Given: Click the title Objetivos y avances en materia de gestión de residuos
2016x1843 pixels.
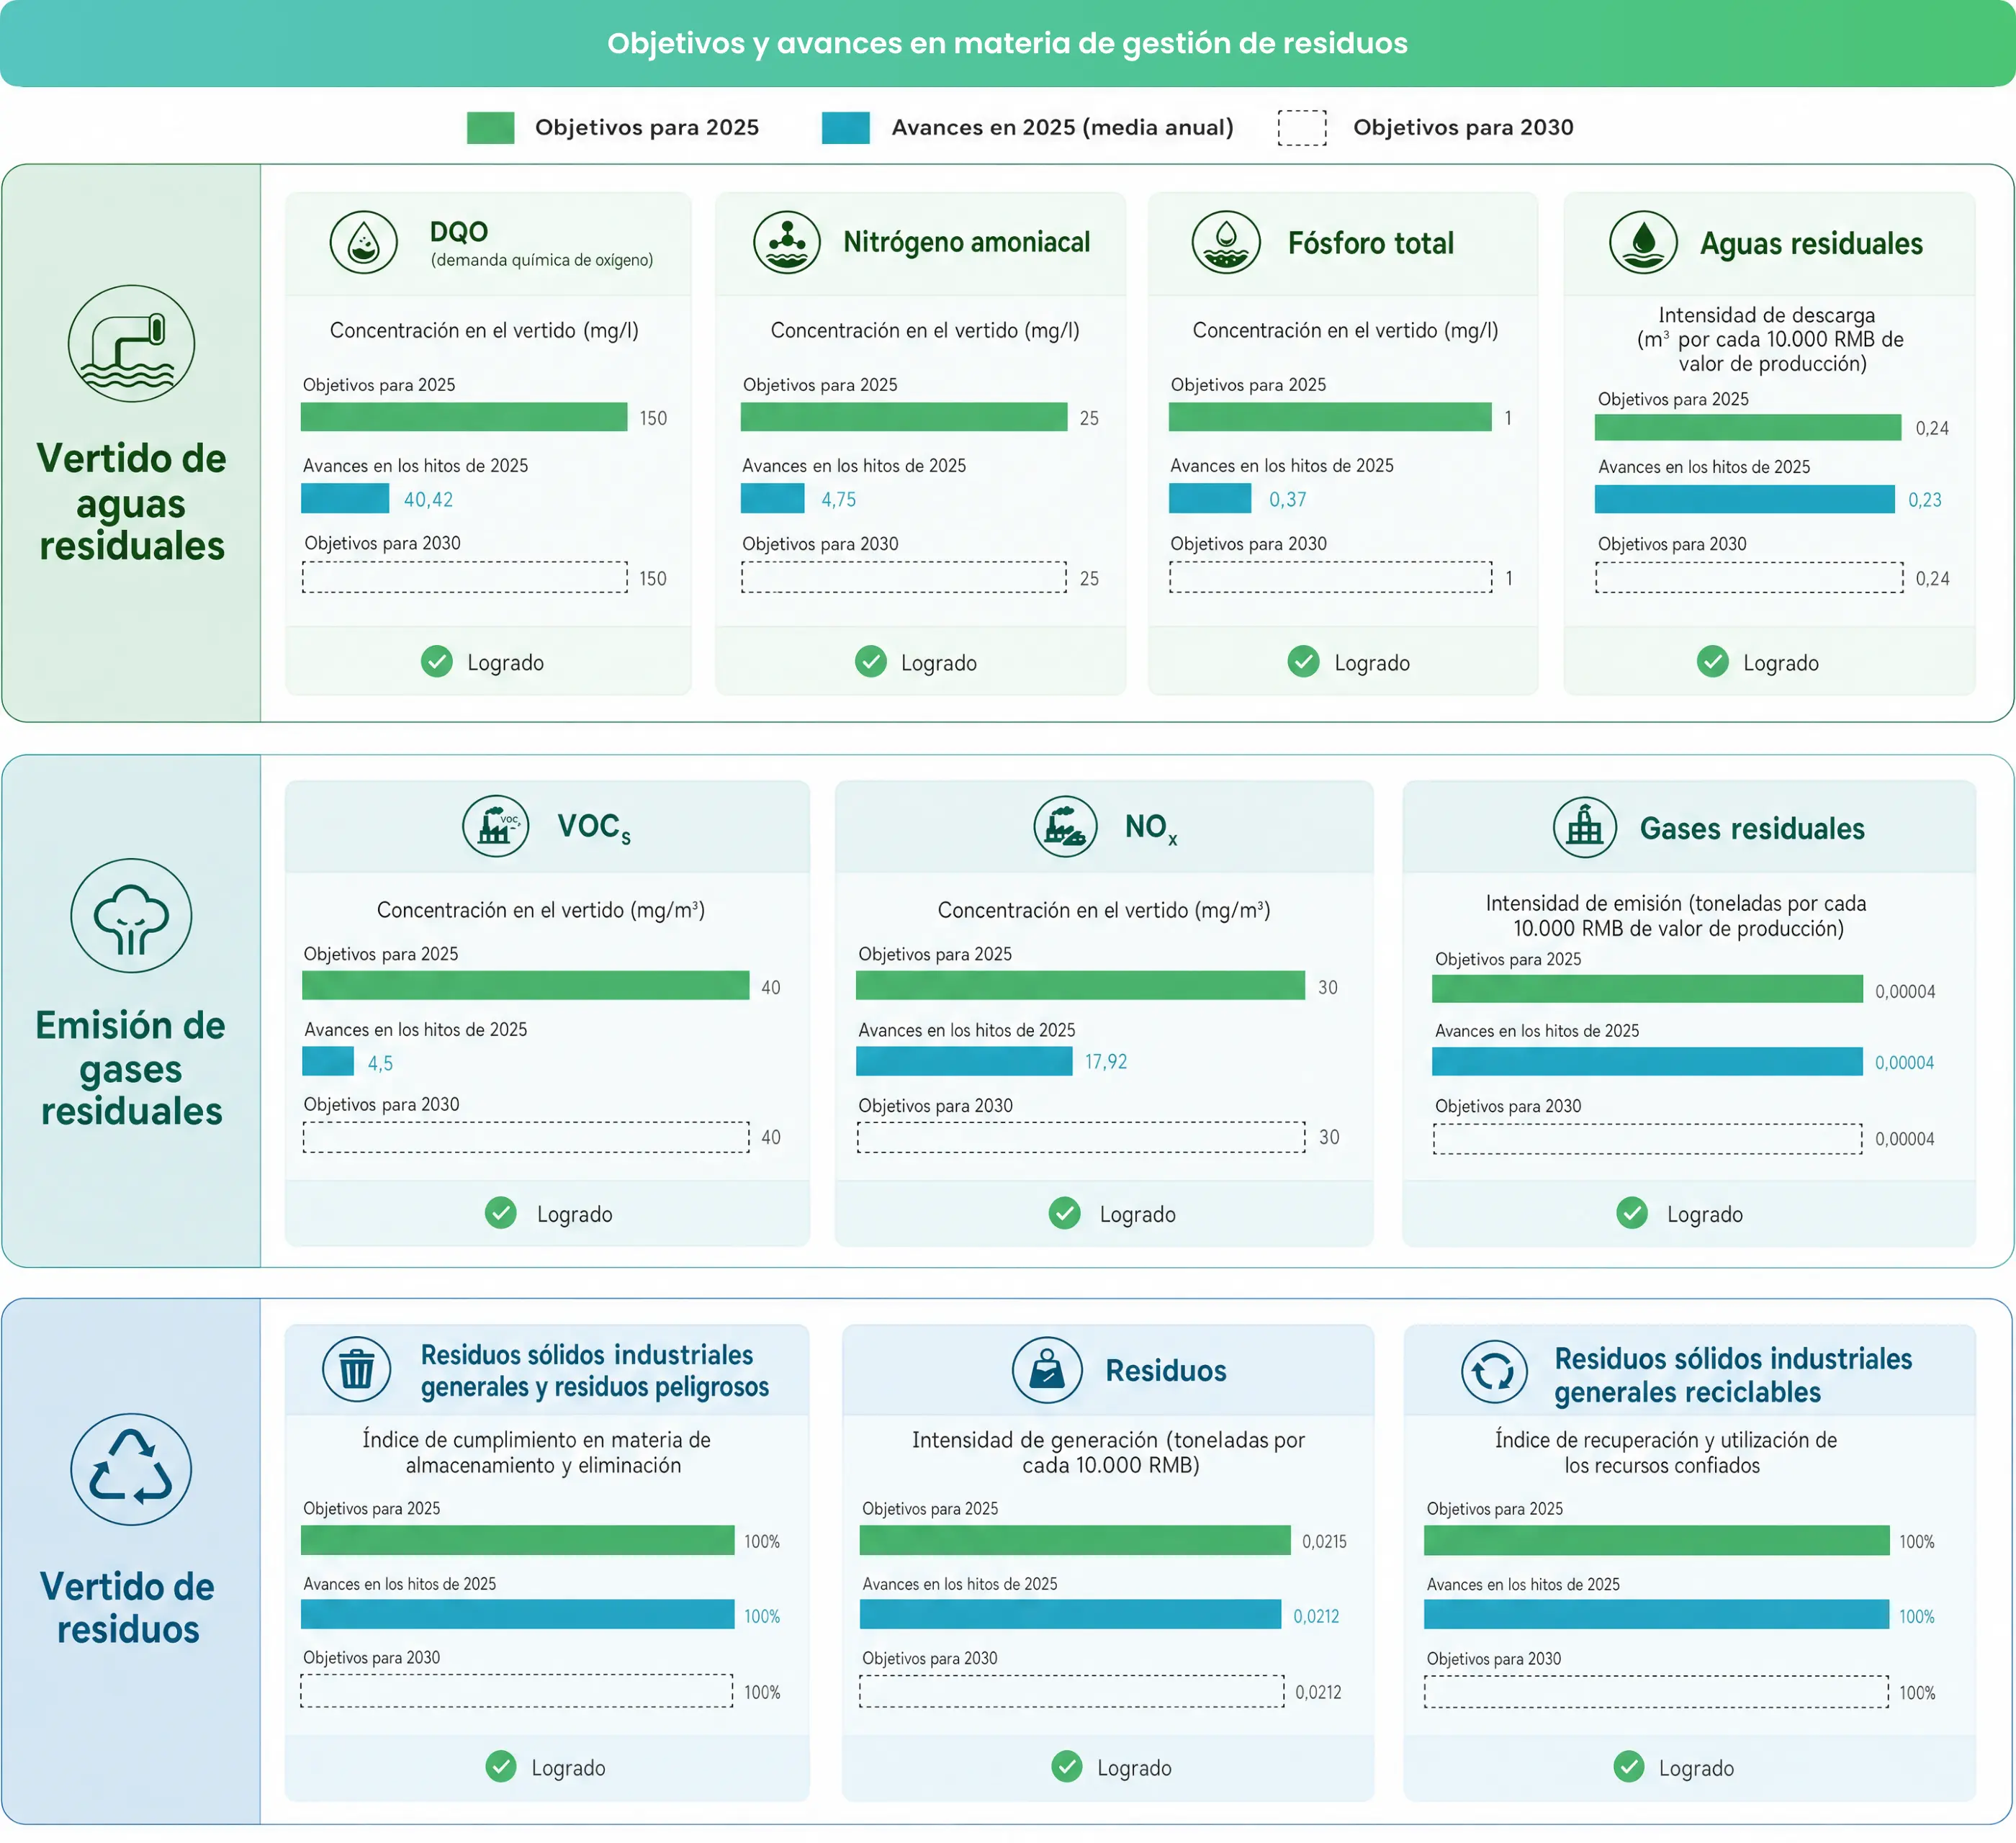Looking at the screenshot, I should [x=1007, y=43].
